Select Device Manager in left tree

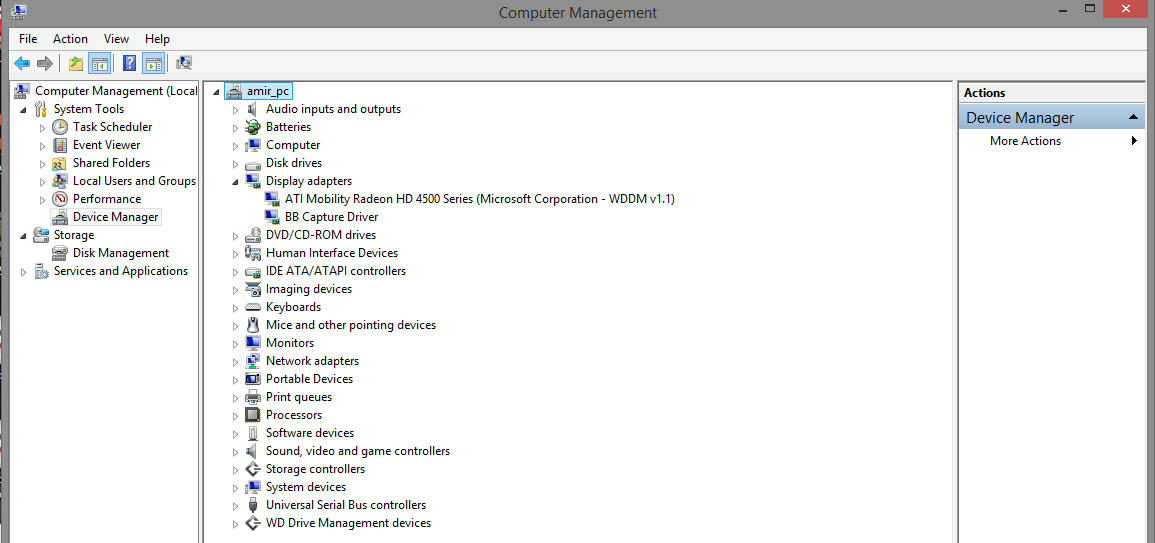pos(115,217)
